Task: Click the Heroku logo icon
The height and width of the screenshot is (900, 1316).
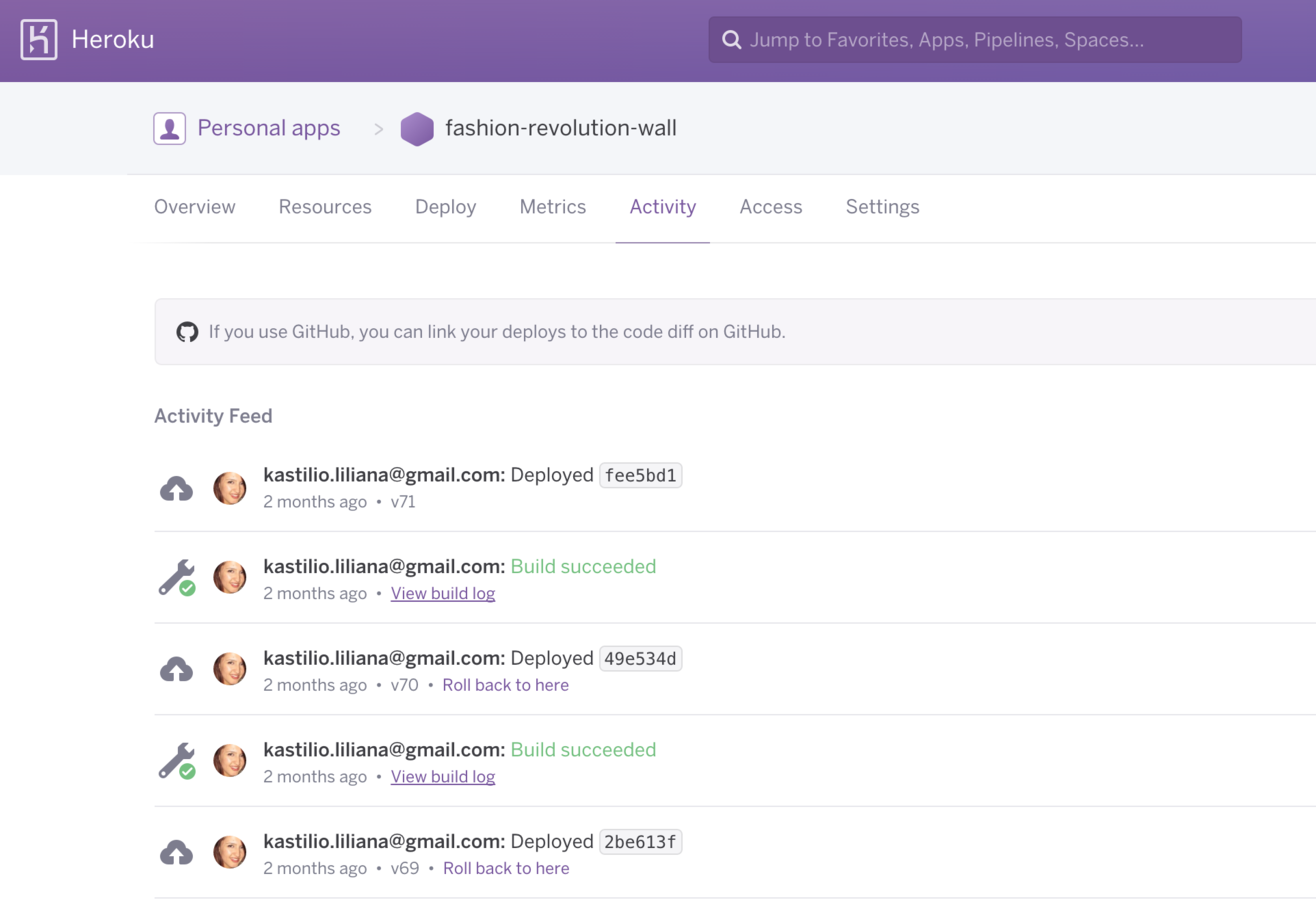Action: pyautogui.click(x=39, y=40)
